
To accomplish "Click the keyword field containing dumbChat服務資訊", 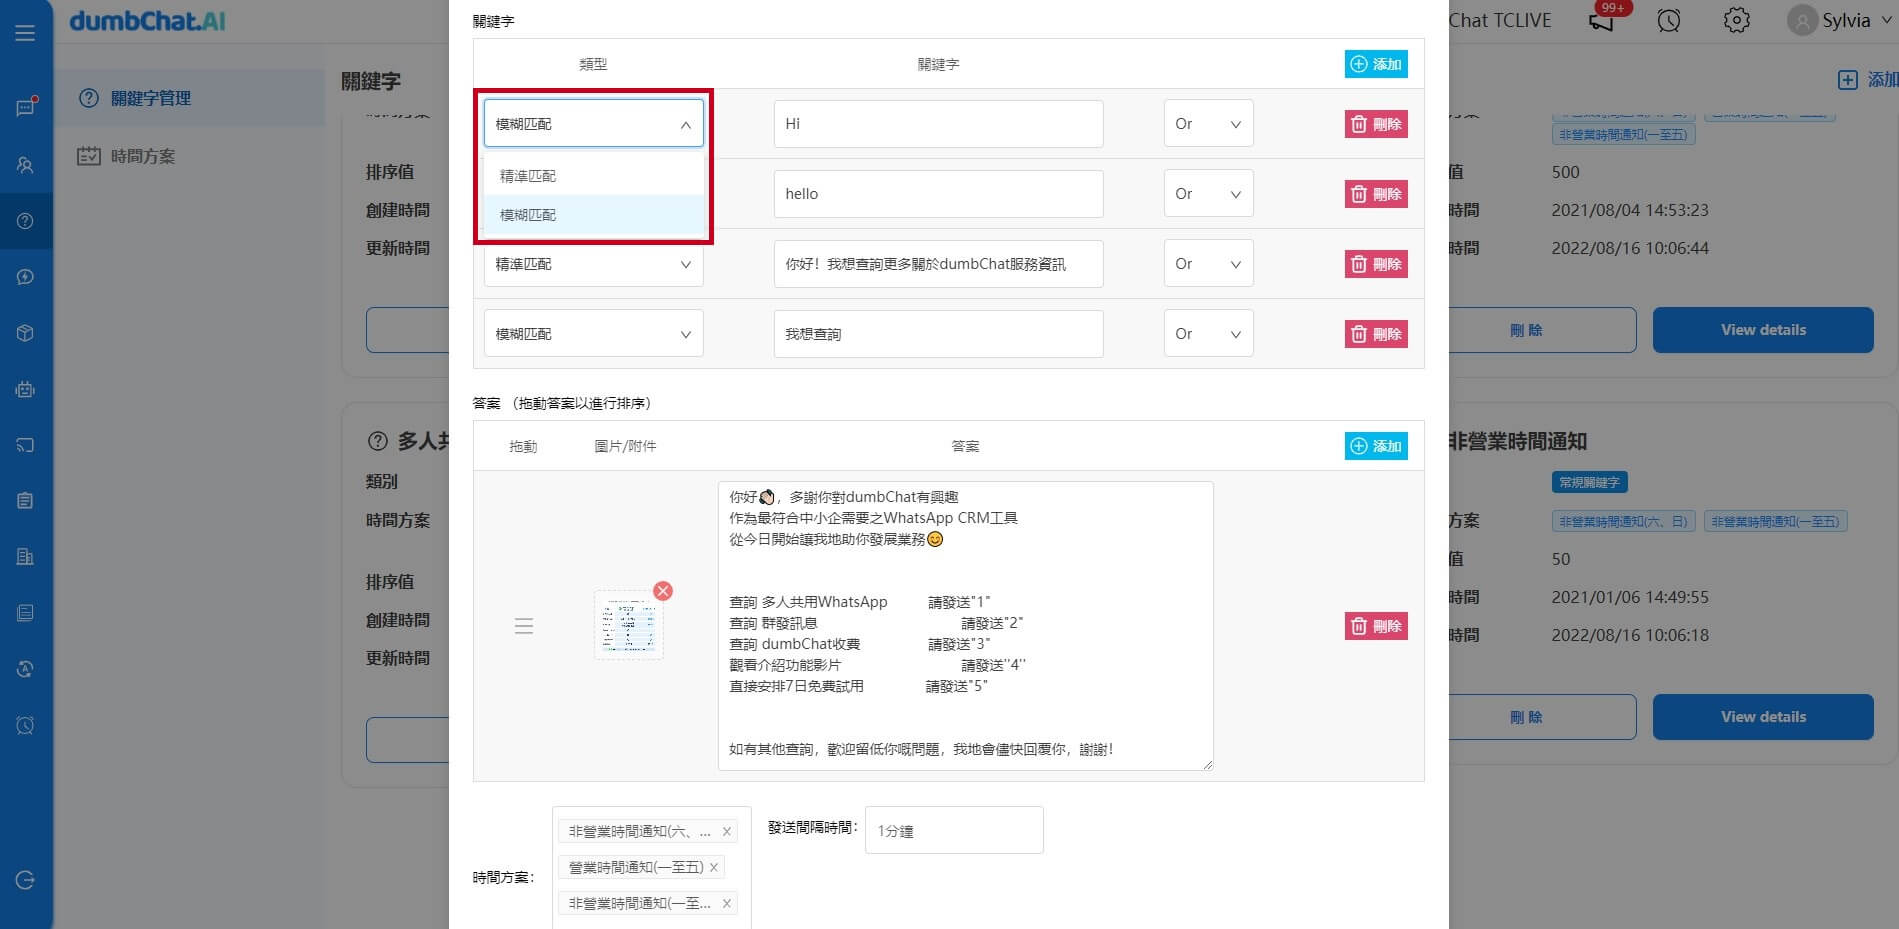I will click(x=938, y=264).
